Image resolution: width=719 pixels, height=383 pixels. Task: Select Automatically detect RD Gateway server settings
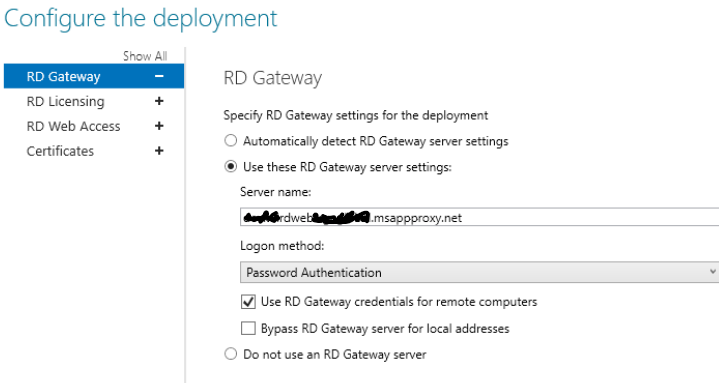(x=231, y=140)
